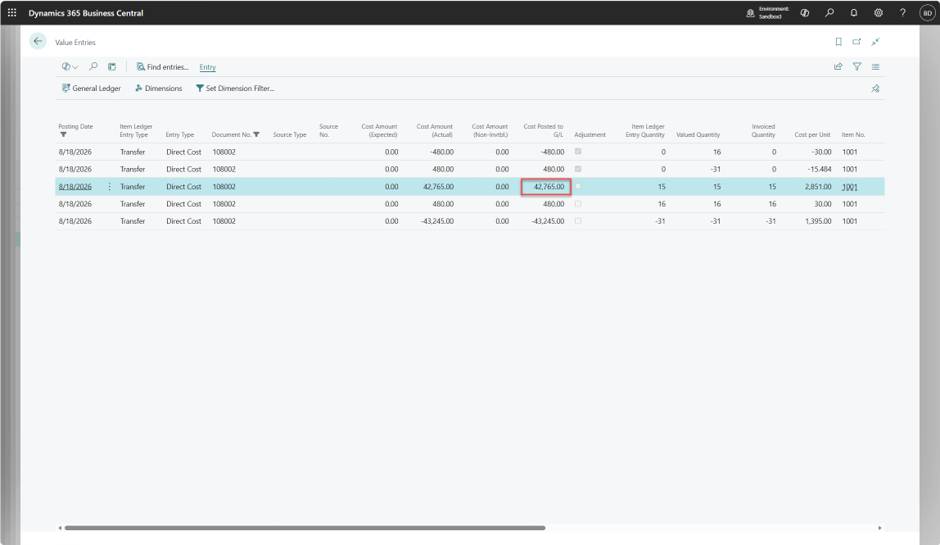Viewport: 940px width, 545px height.
Task: Toggle Adjustment checkbox in the highlighted 42,765.00 row
Action: tap(578, 186)
